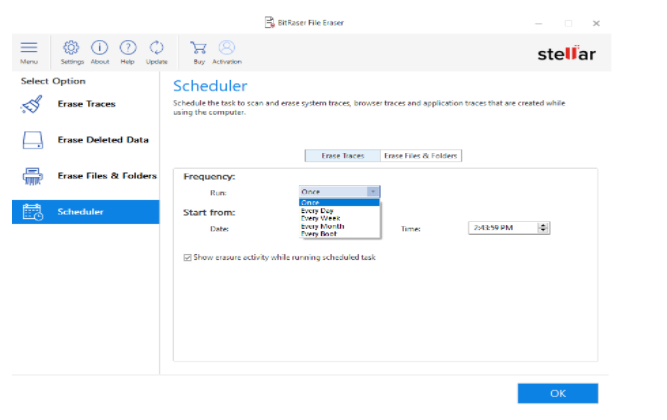Close the BitRaser window
This screenshot has width=667, height=420.
coord(596,23)
